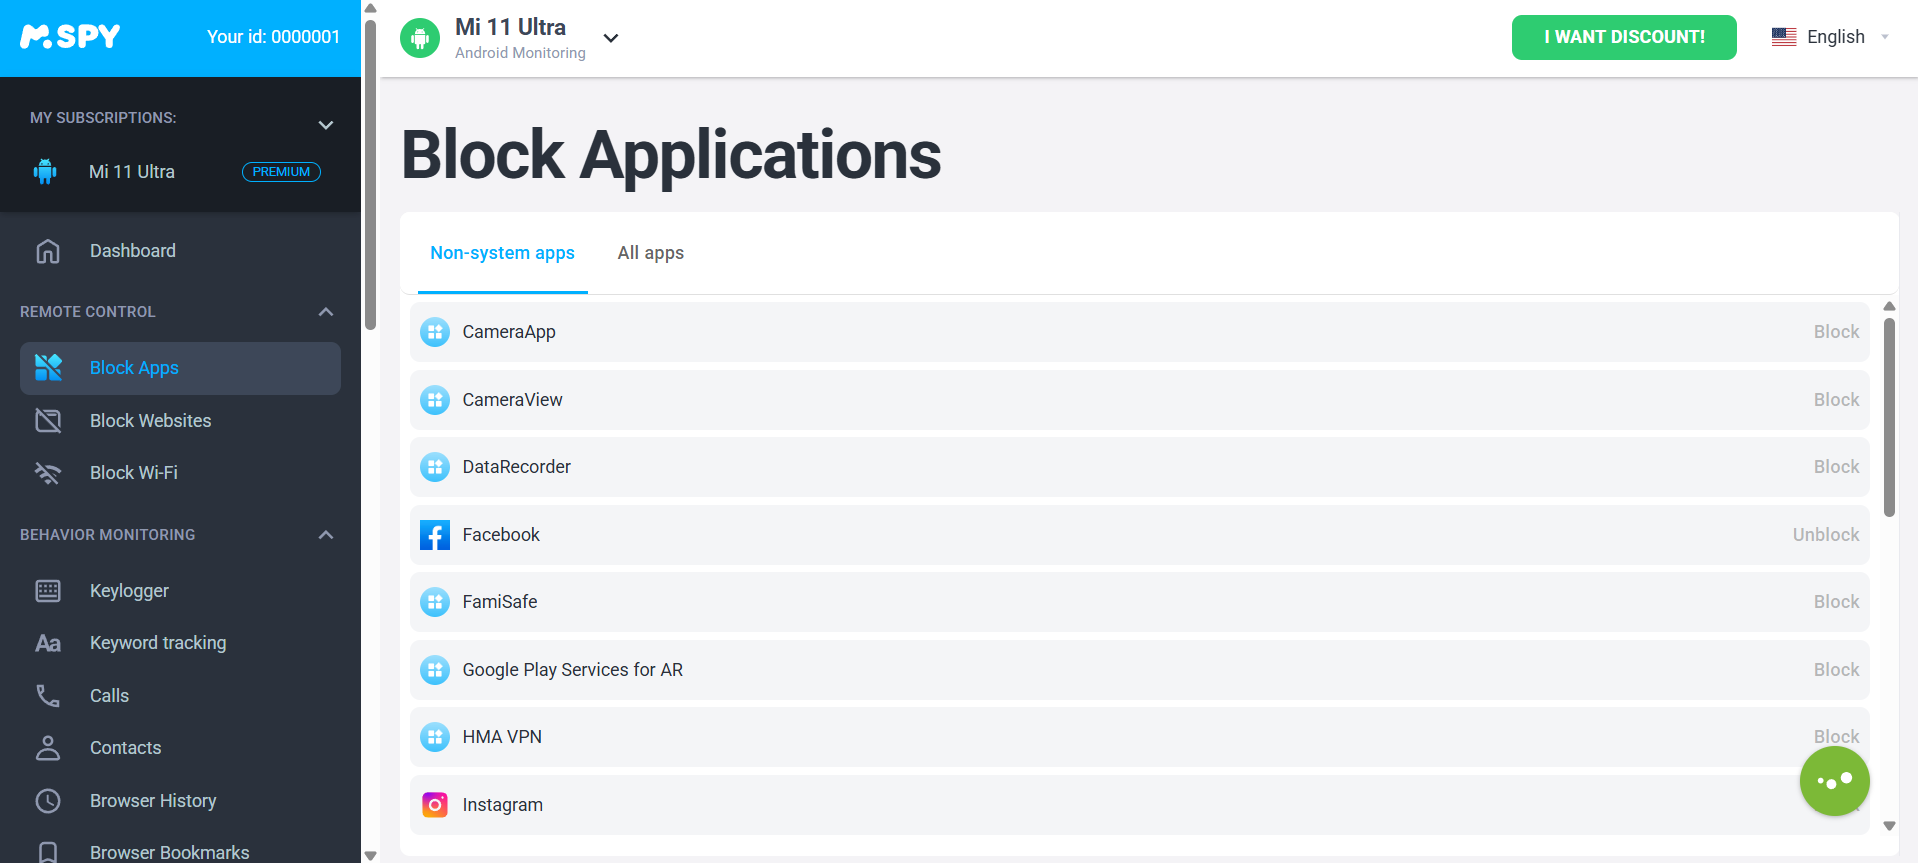Block the DataRecorder application
This screenshot has width=1918, height=863.
[x=1836, y=467]
